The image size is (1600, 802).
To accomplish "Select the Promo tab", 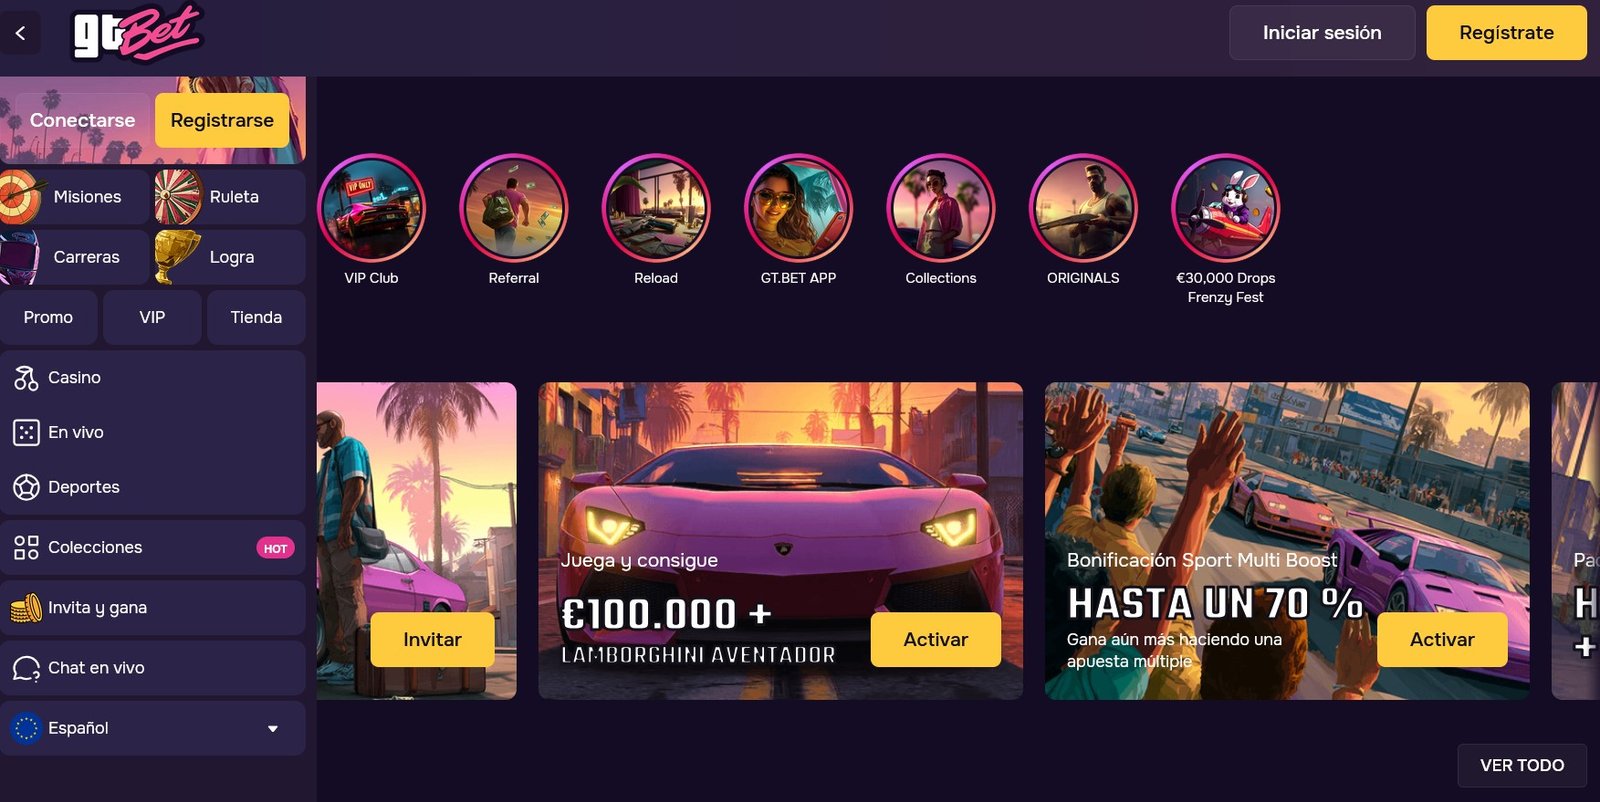I will [x=48, y=317].
